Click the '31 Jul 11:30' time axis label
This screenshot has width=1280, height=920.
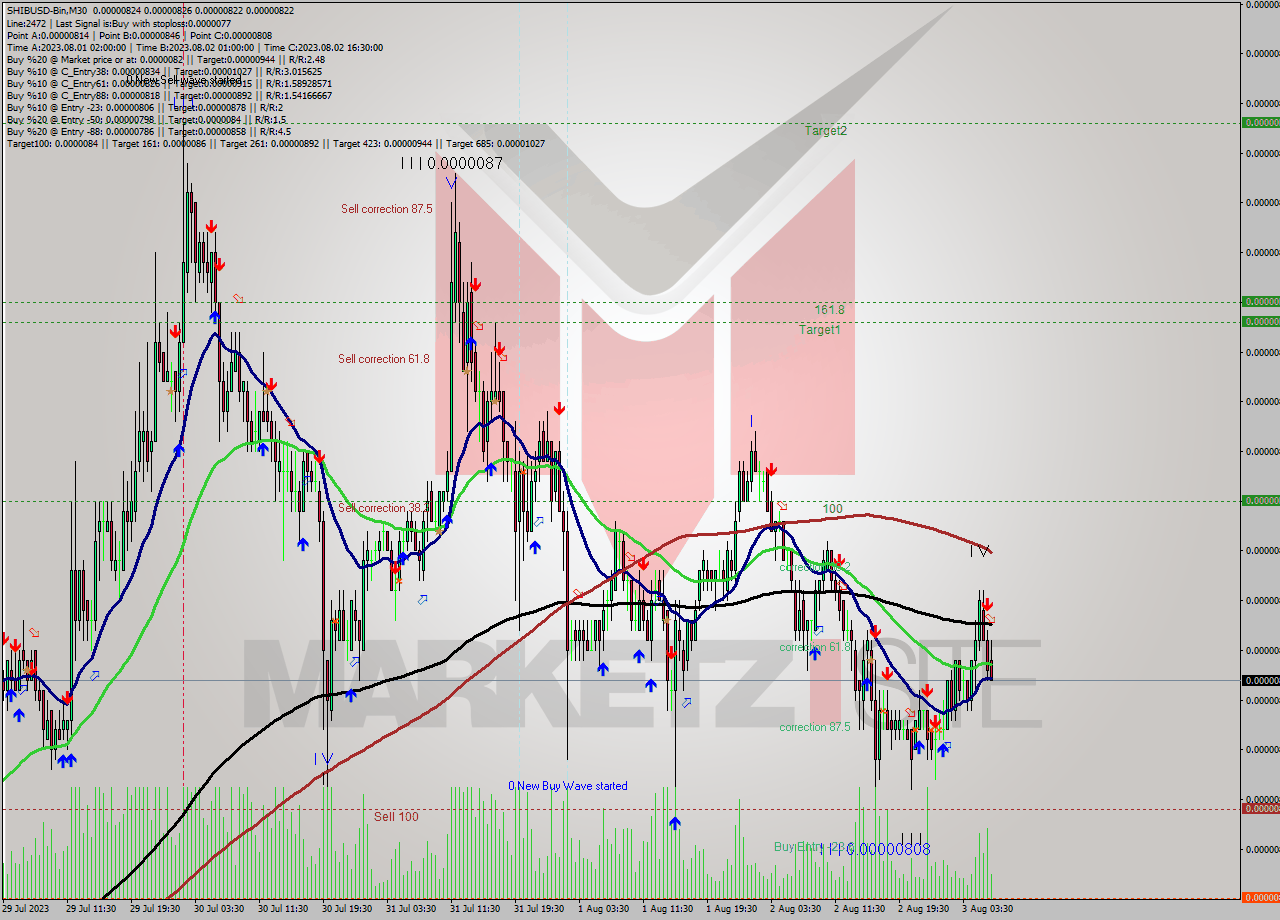point(474,909)
